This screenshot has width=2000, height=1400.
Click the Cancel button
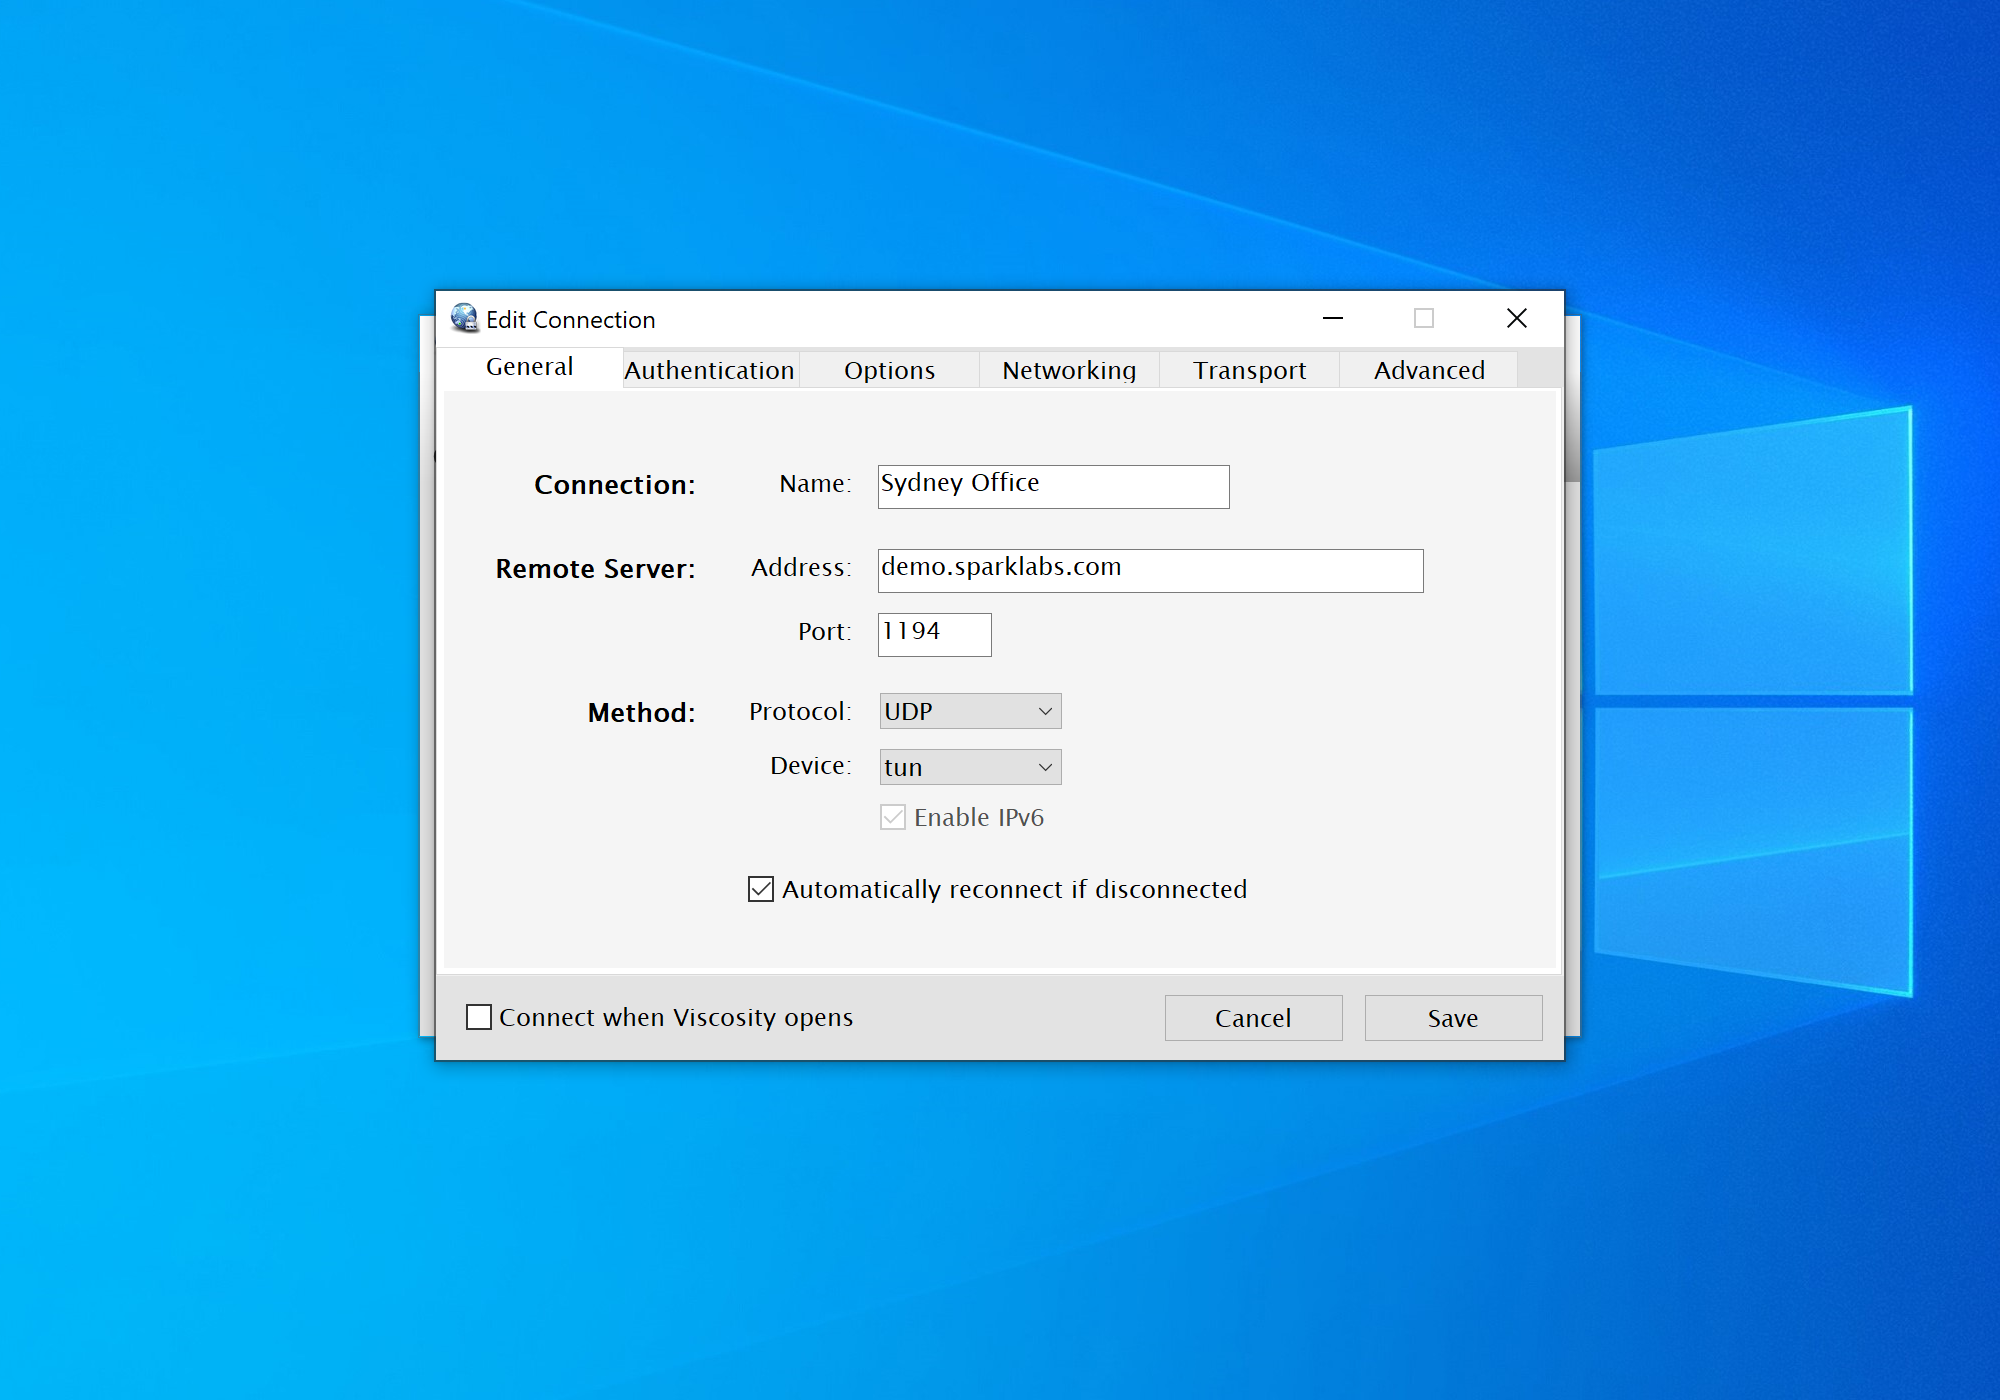click(1255, 1015)
